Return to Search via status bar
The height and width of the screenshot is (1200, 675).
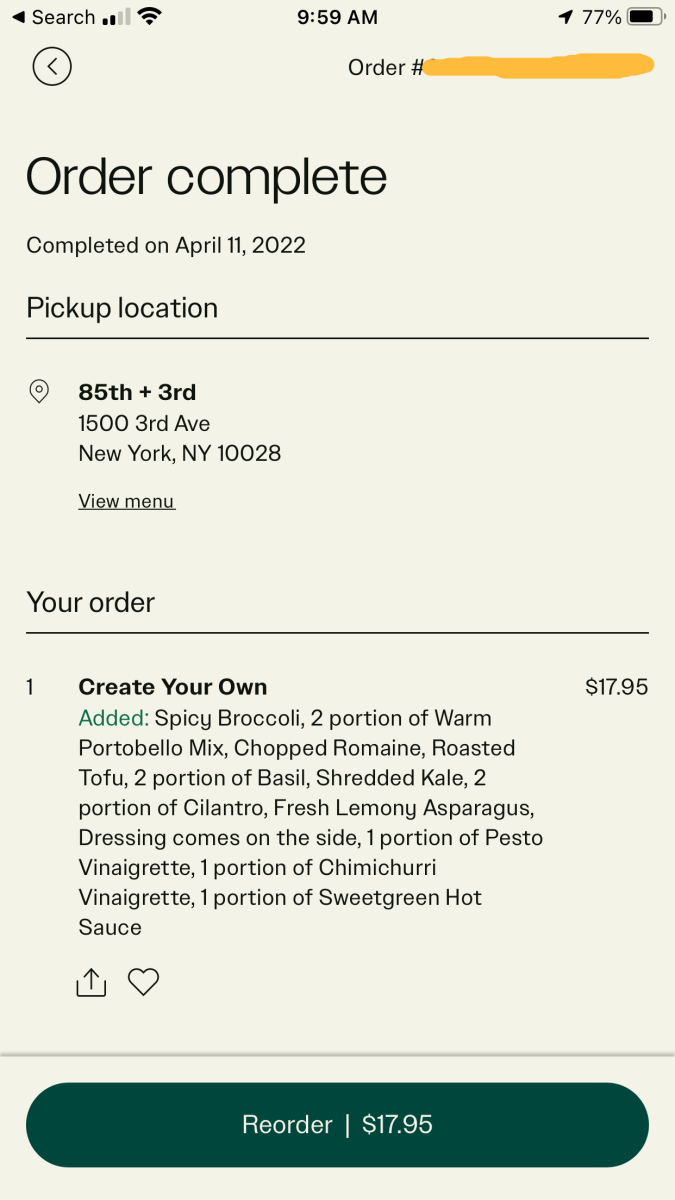coord(53,17)
